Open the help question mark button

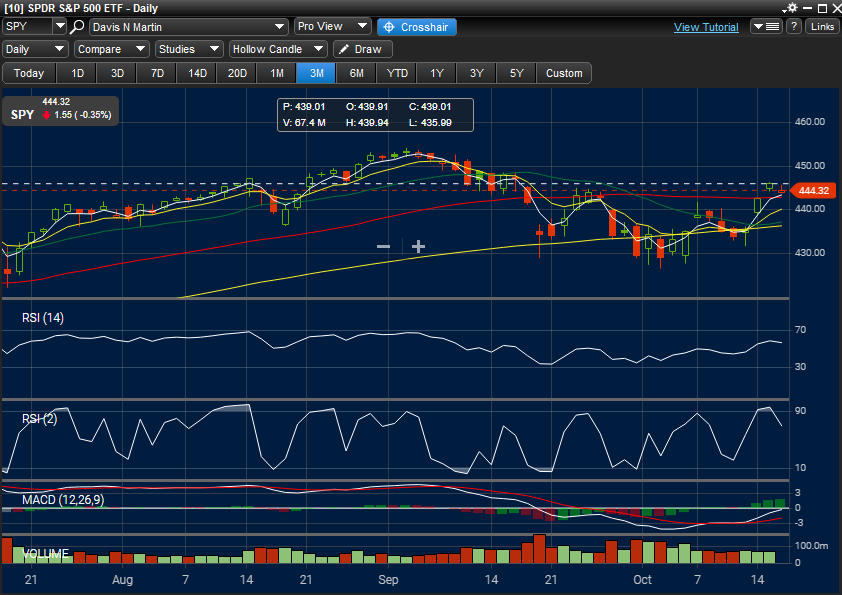[794, 26]
